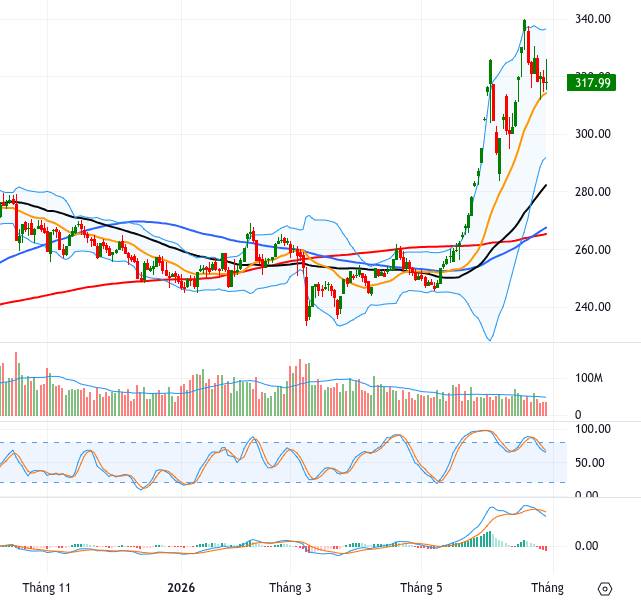Click the 260.00 price scale label
Screen dimensions: 641x602
[593, 249]
